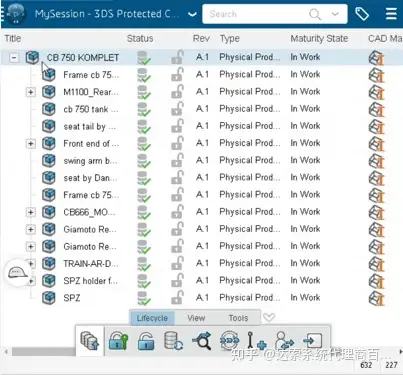Viewport: 403px width, 375px height.
Task: Click status icon in CB 750 KOMPLET row
Action: [x=144, y=58]
